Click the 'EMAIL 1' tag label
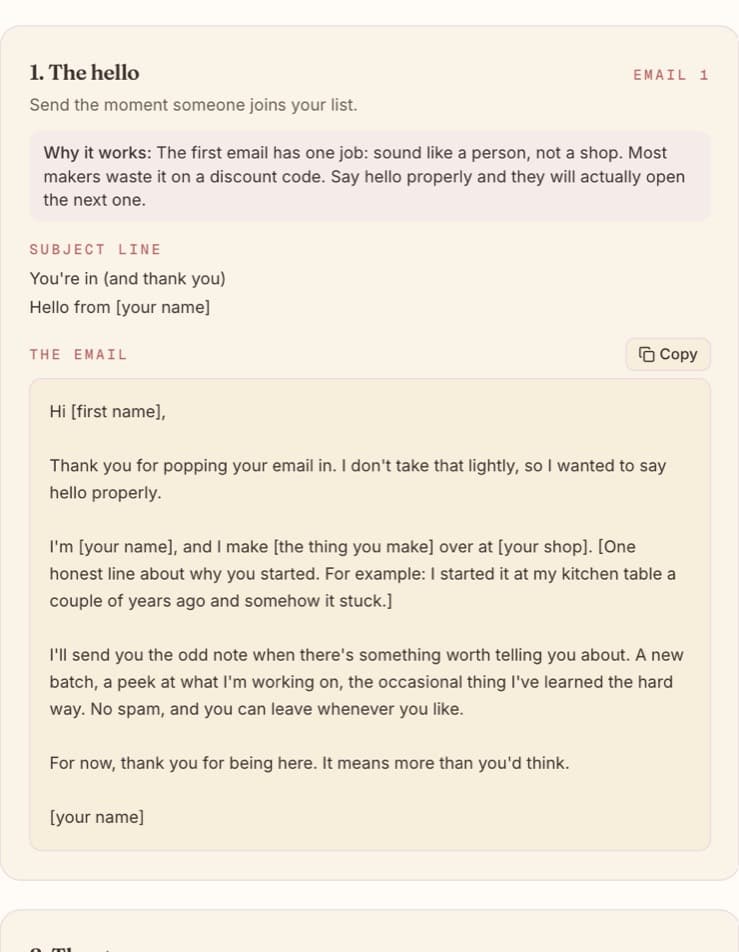This screenshot has height=952, width=739. point(671,75)
